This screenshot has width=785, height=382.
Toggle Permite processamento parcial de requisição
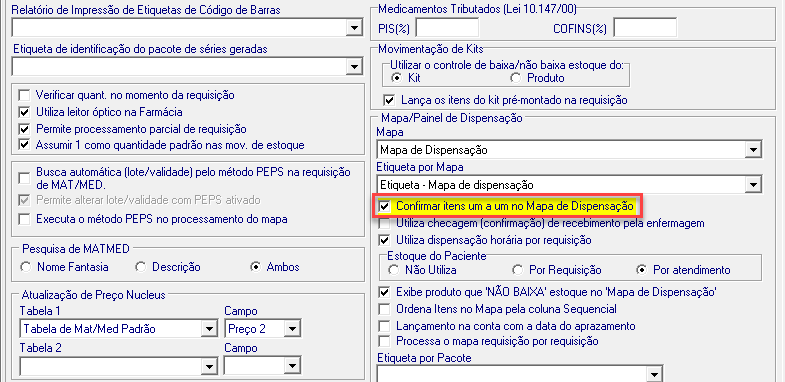pos(24,129)
